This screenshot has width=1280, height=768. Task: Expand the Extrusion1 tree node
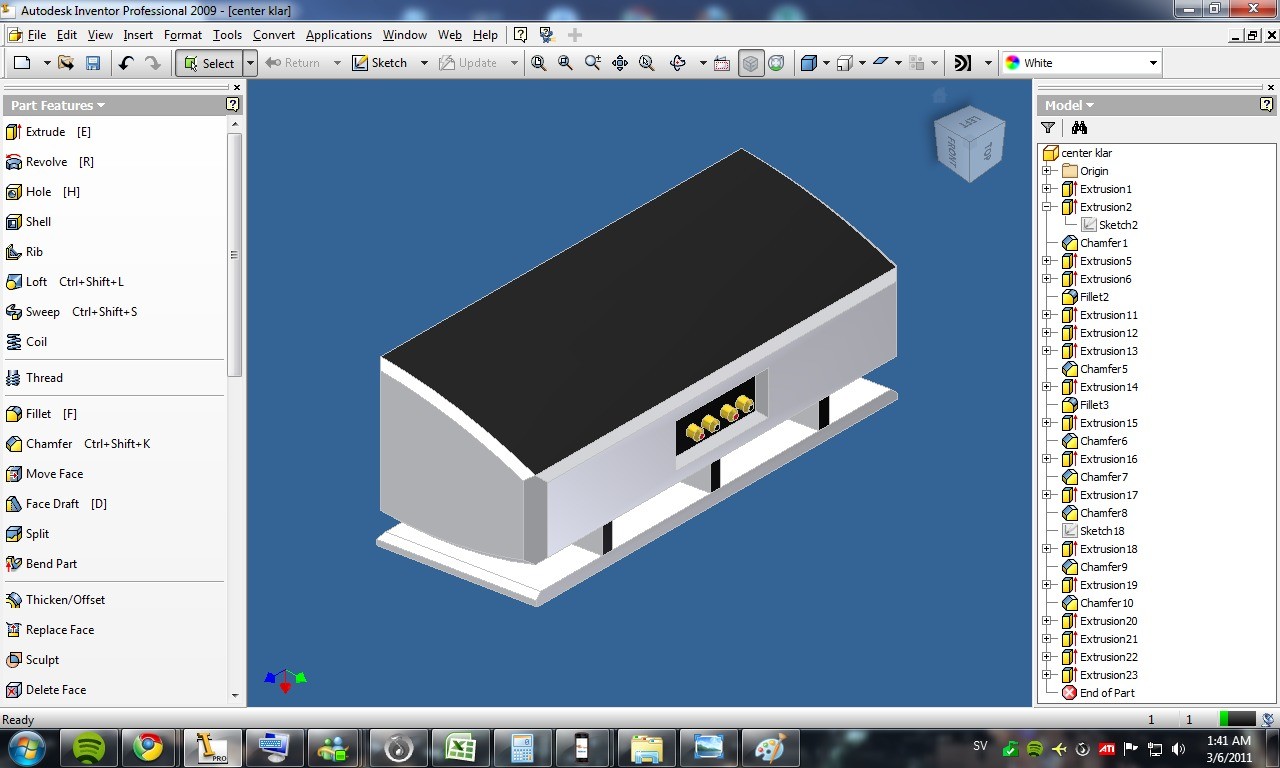click(x=1047, y=189)
